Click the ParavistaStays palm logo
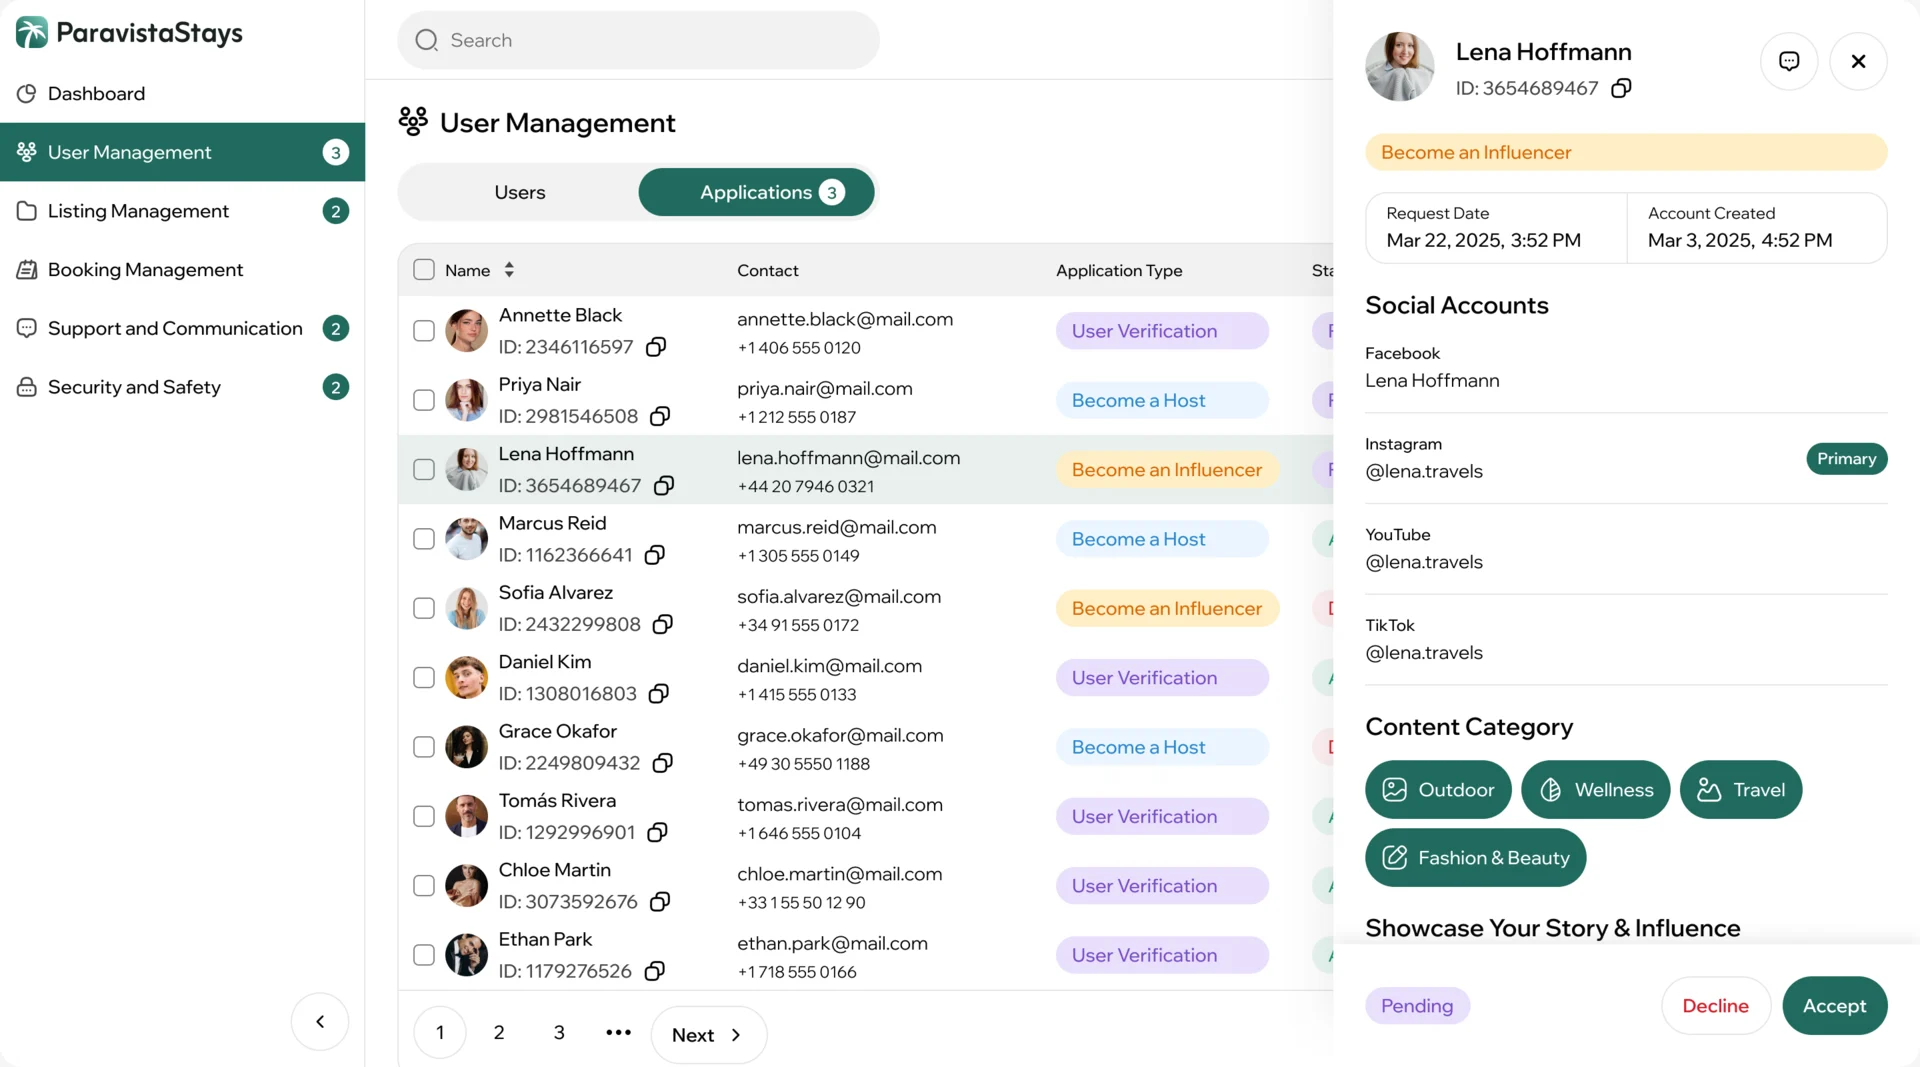Screen dimensions: 1920x1067 (32, 33)
